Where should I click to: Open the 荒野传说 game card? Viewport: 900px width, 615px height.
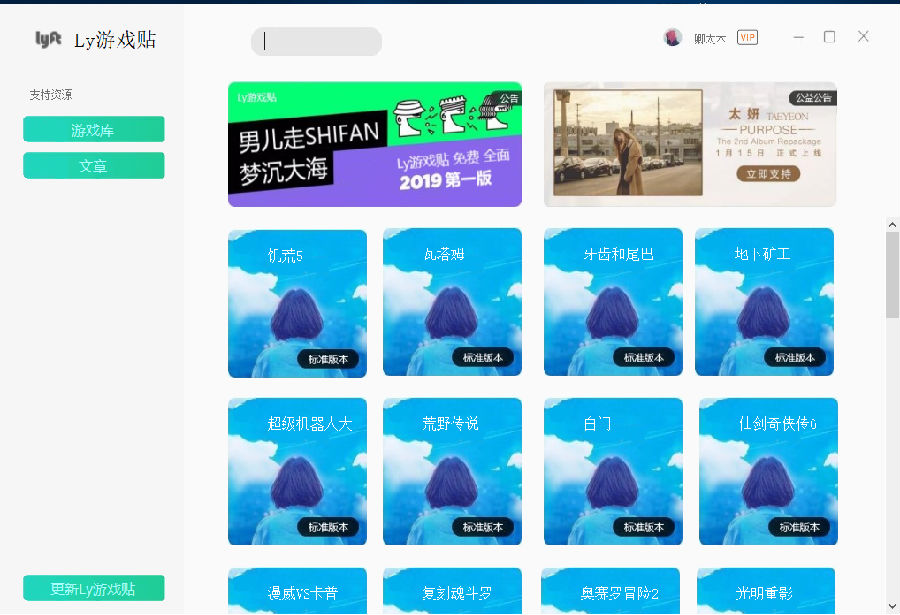[452, 471]
